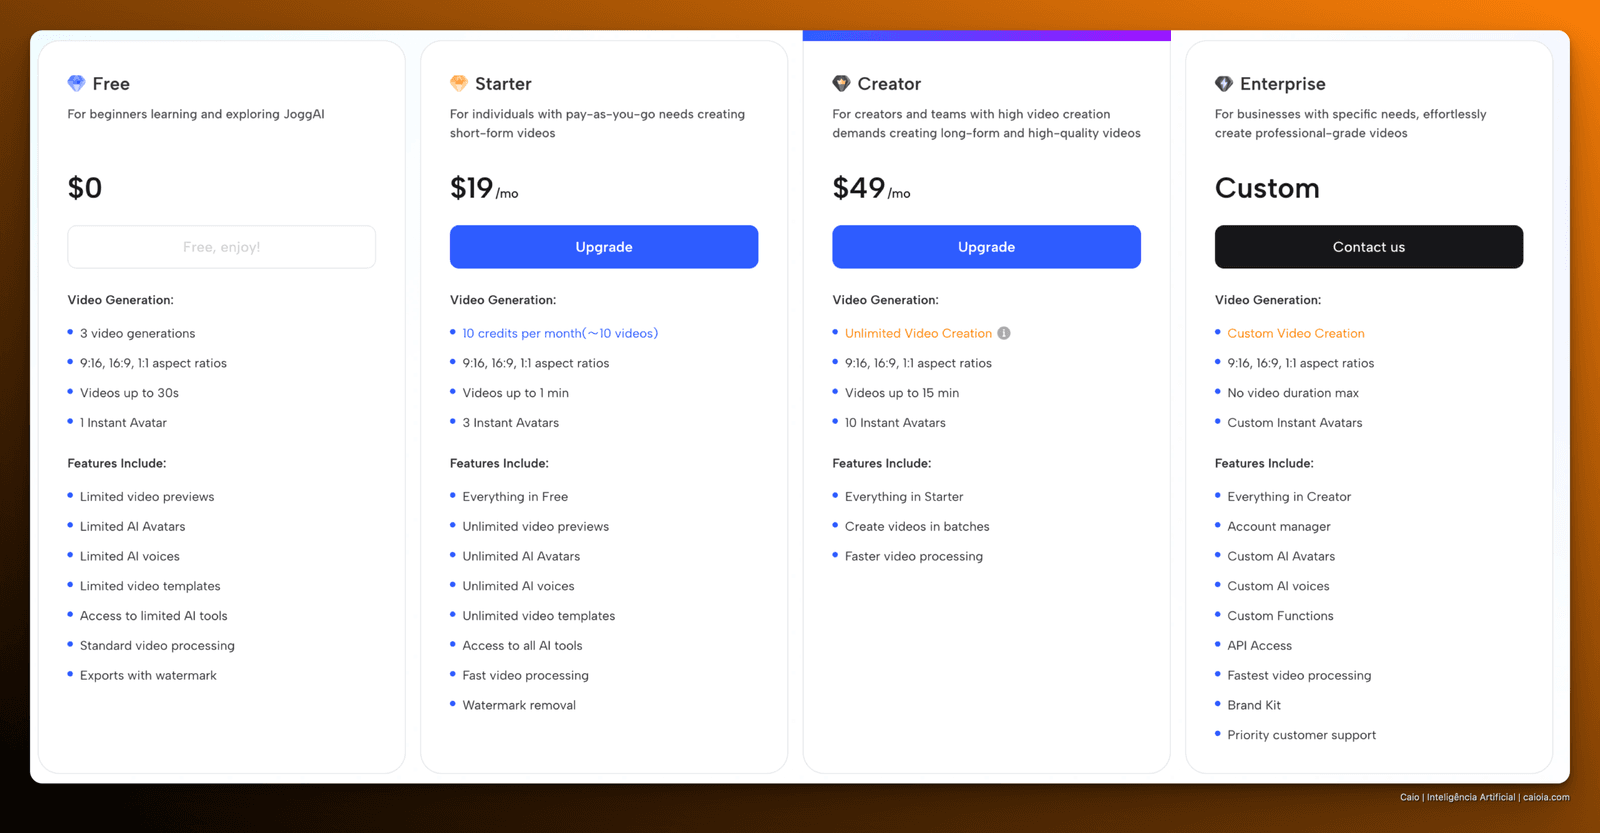Click Upgrade button on Starter plan

point(604,247)
